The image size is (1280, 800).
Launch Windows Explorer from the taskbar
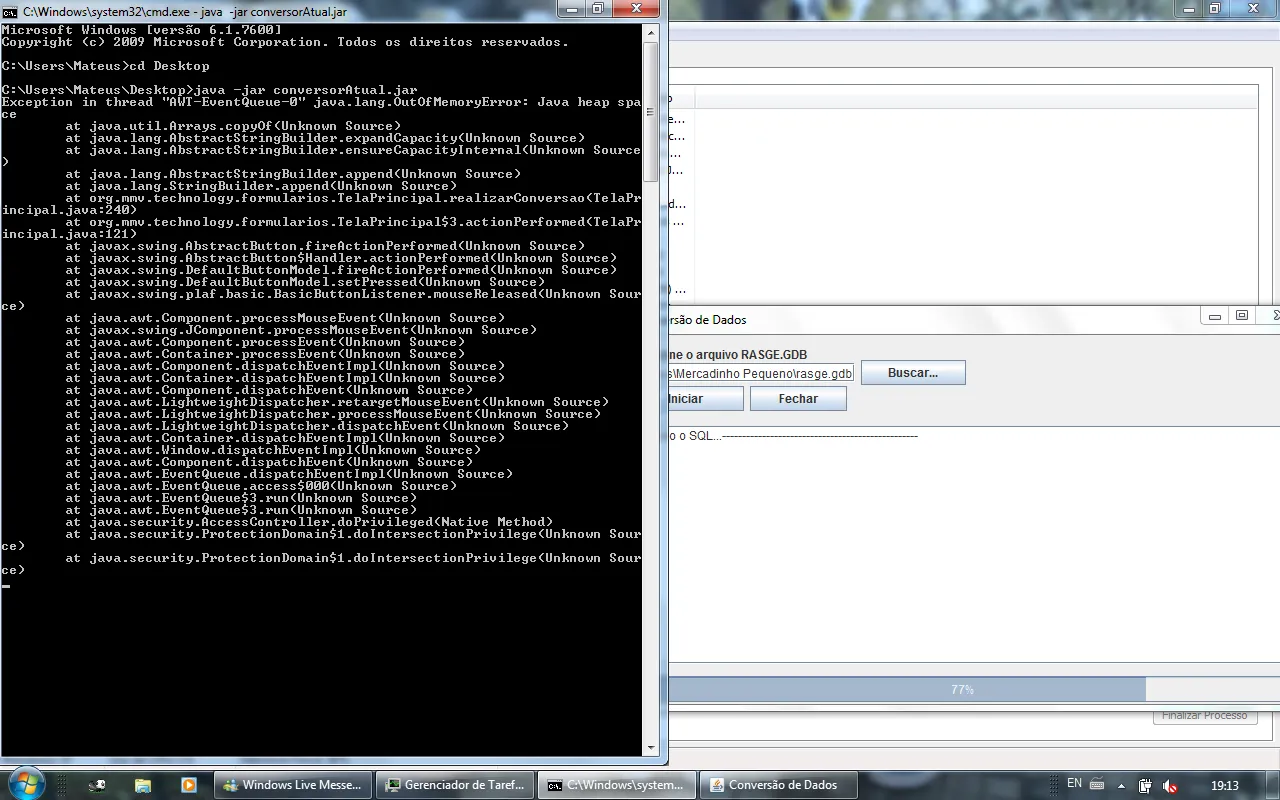point(143,785)
